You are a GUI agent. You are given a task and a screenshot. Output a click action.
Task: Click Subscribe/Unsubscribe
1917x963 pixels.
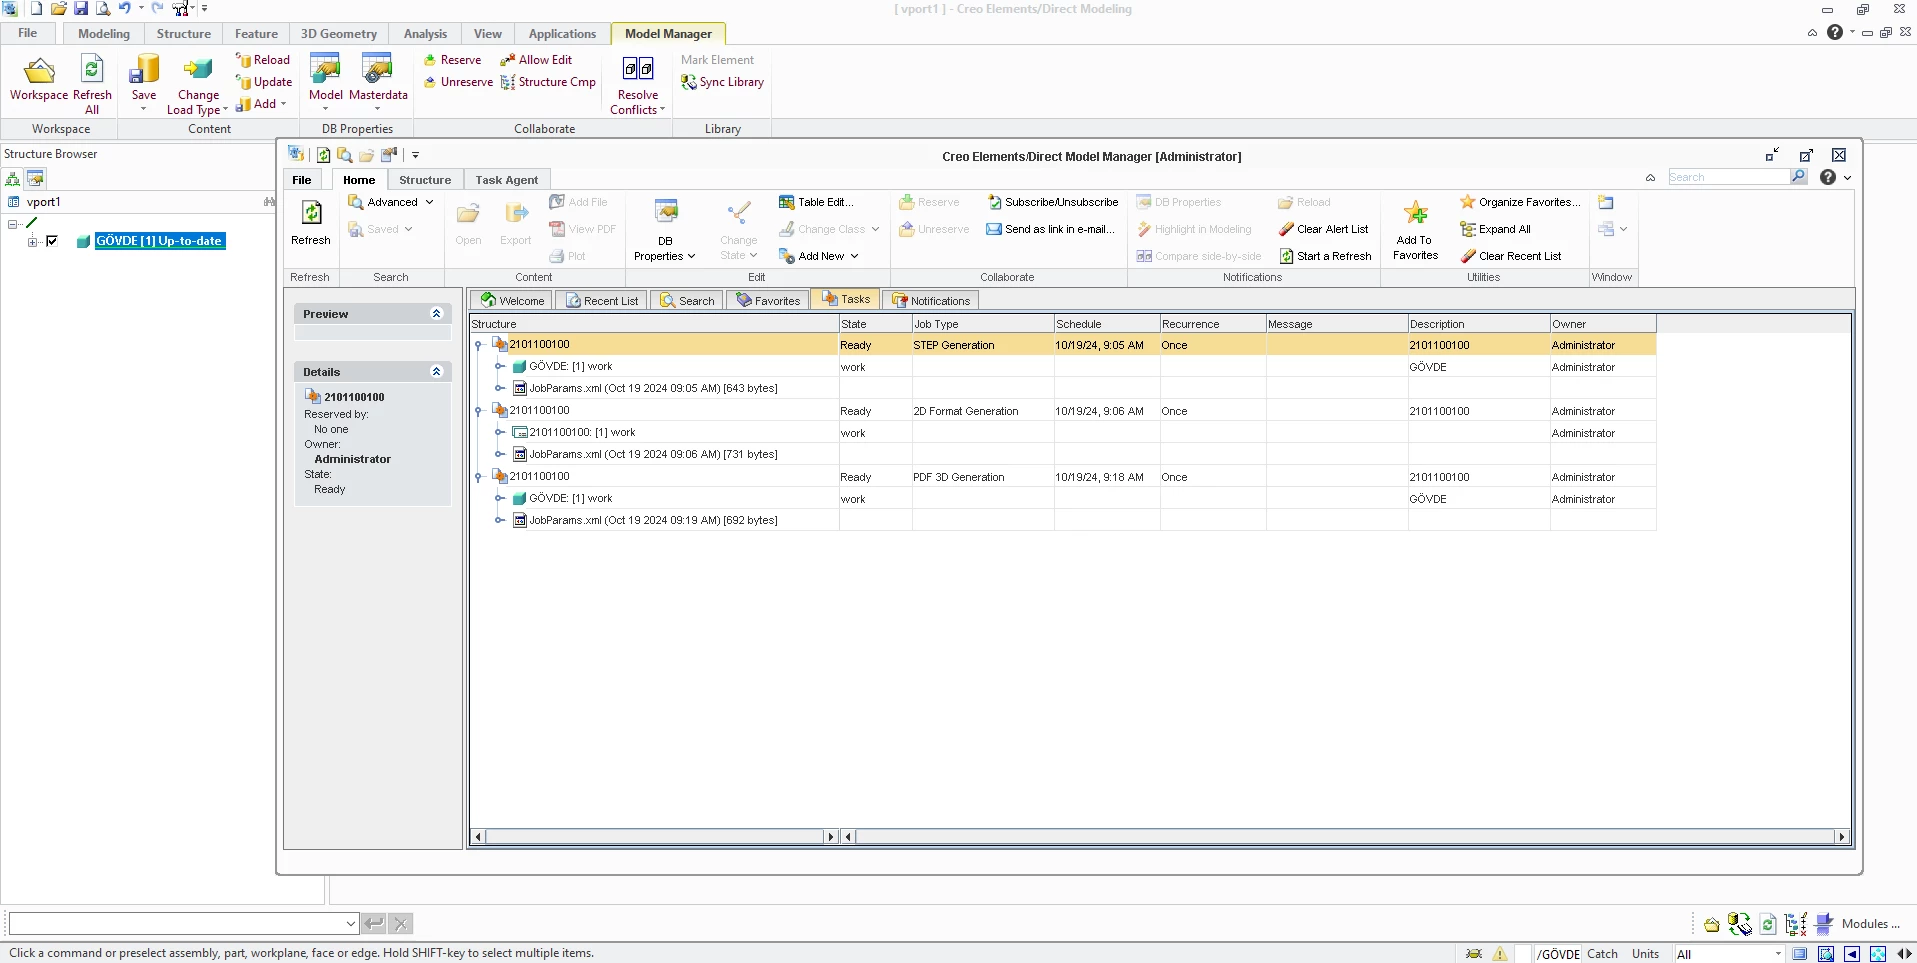click(1052, 202)
